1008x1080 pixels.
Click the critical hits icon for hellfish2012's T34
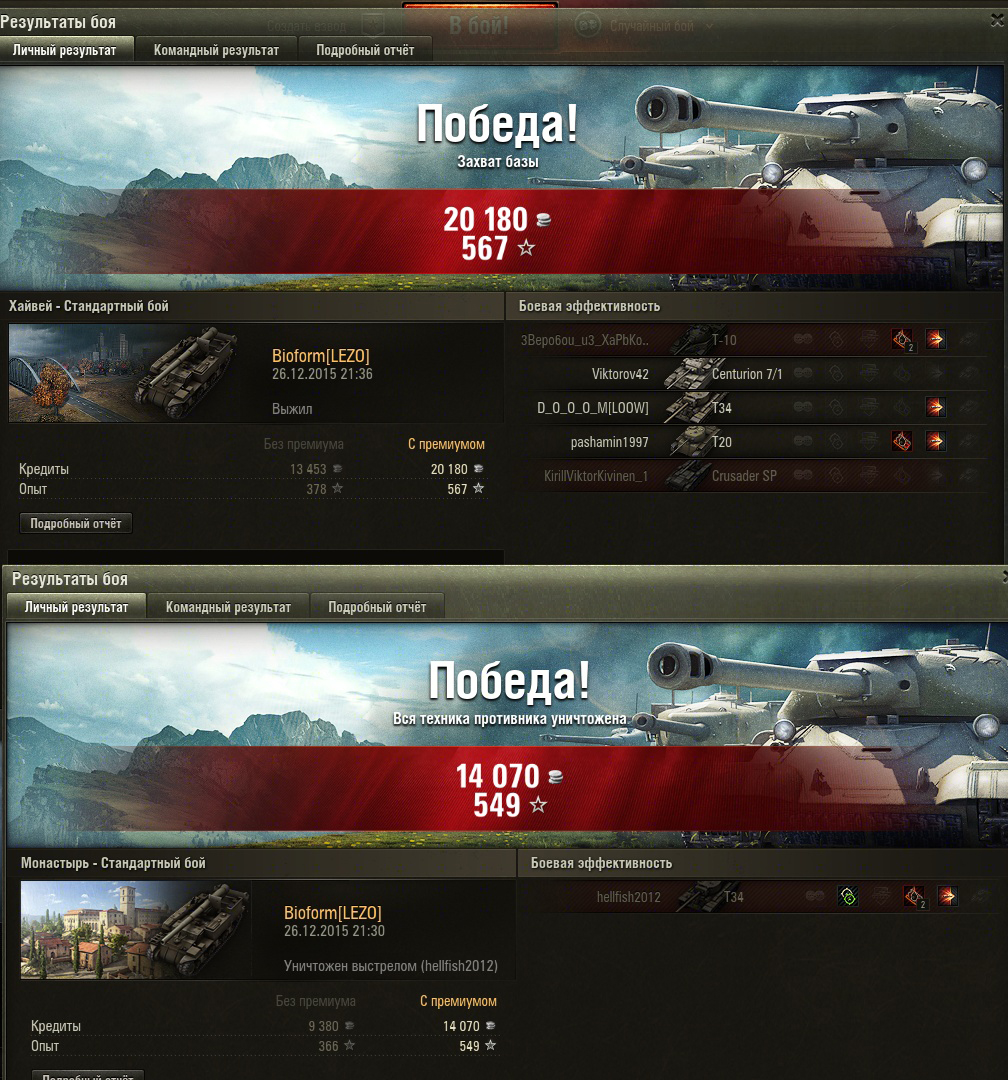914,897
